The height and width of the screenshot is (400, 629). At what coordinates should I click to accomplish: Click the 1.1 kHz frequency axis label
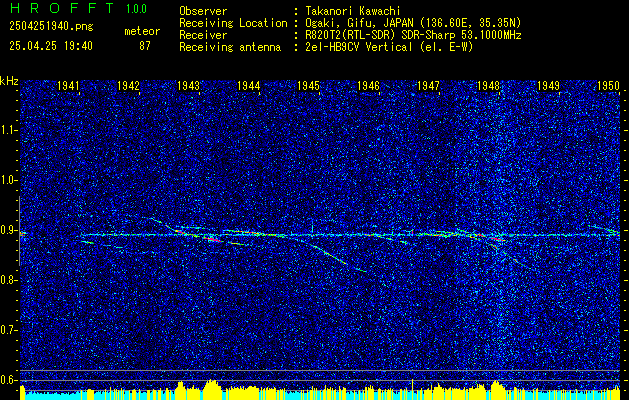coord(7,130)
